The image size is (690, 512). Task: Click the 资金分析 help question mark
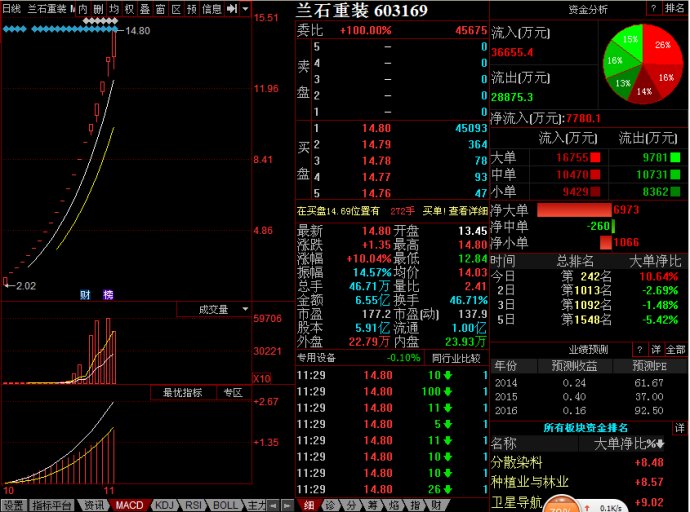pyautogui.click(x=653, y=8)
